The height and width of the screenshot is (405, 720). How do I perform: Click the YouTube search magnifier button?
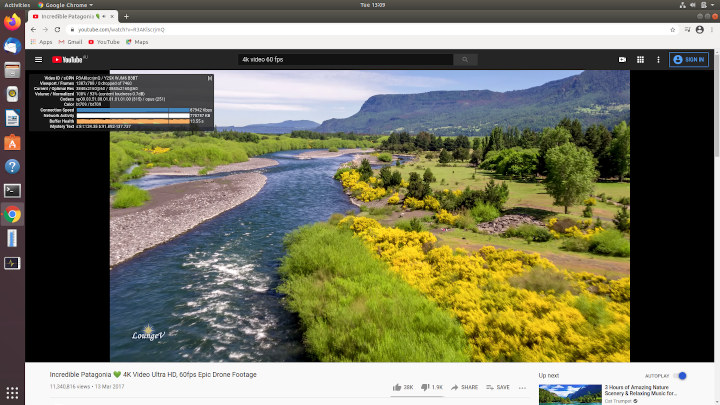[x=465, y=60]
